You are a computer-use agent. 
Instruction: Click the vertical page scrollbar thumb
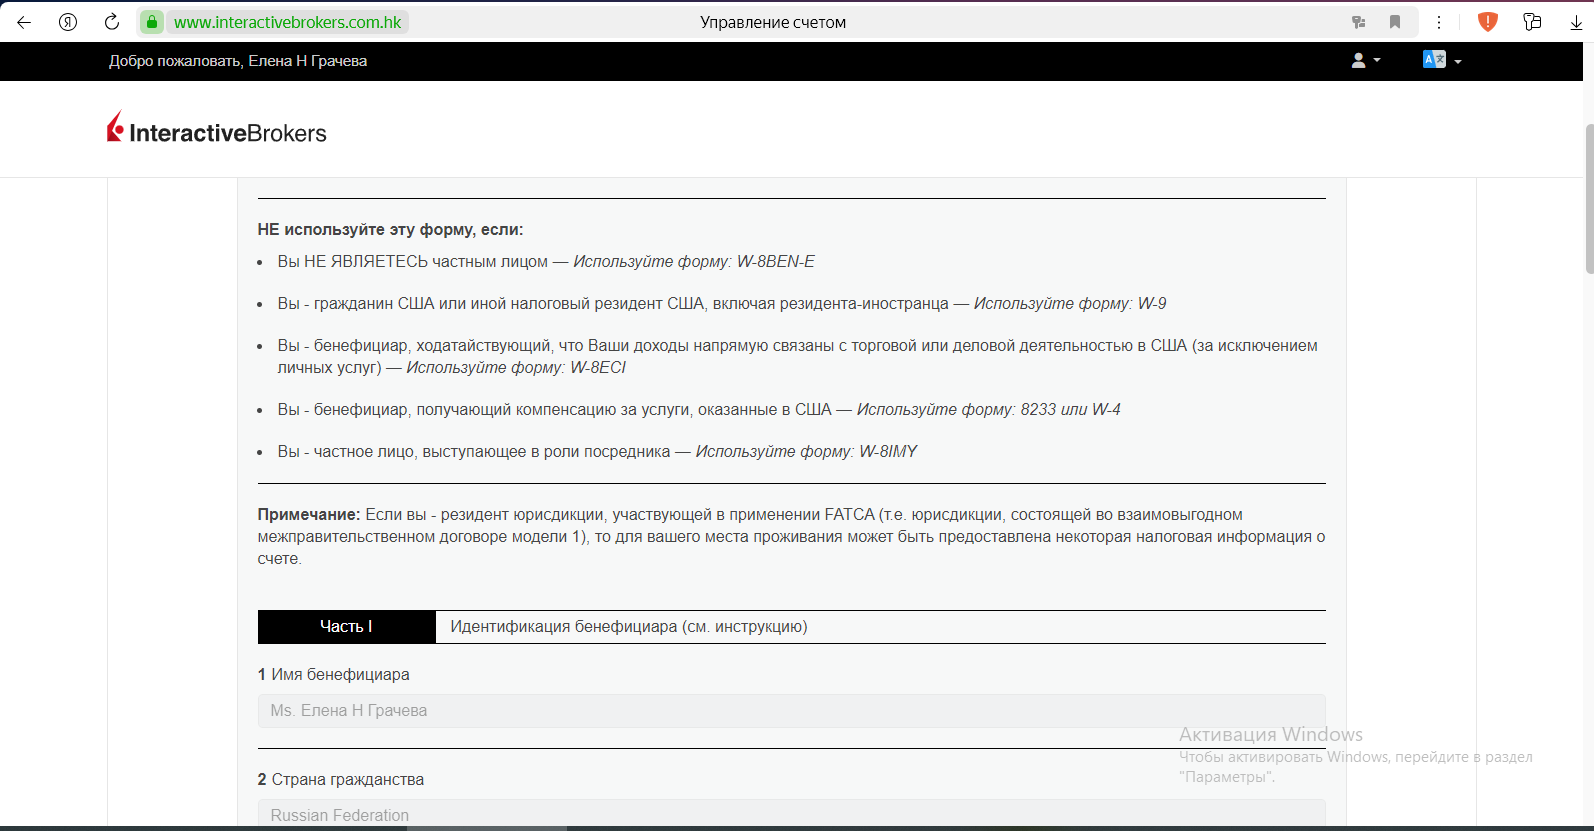[1588, 198]
